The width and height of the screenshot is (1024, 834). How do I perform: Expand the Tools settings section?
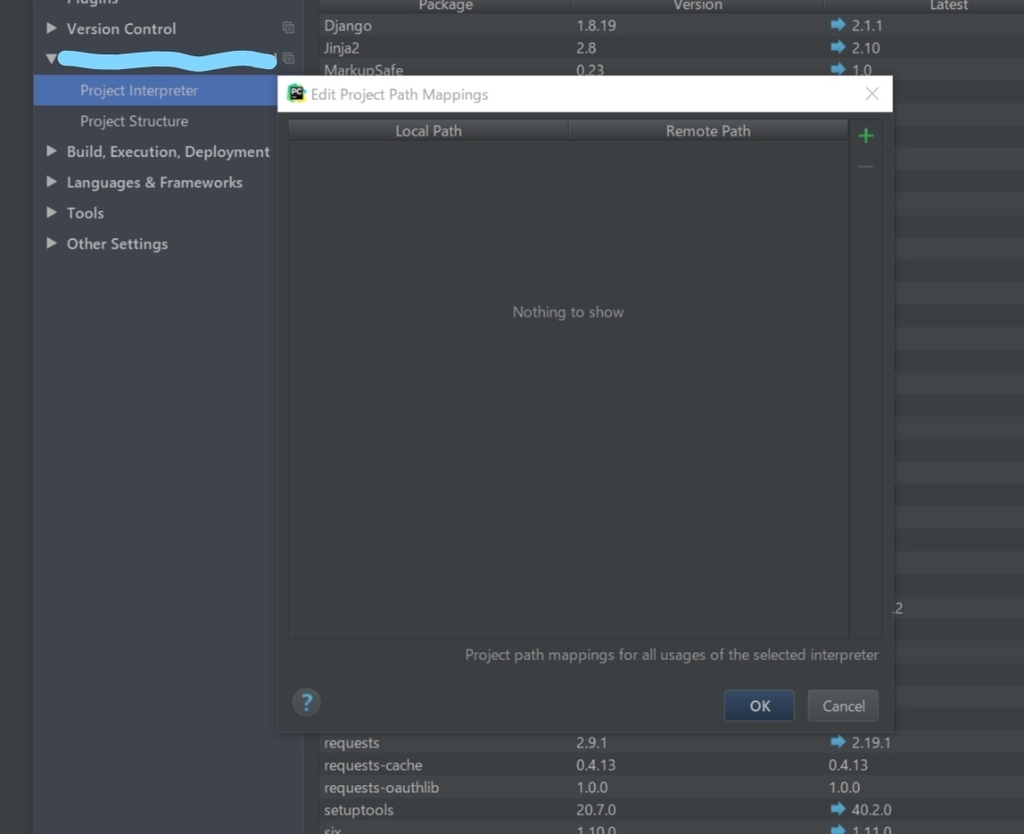tap(51, 213)
